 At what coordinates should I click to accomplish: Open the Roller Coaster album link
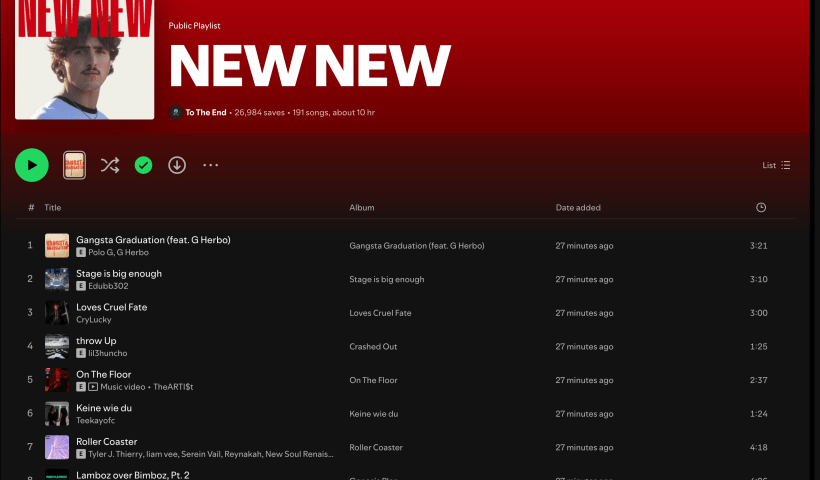coord(376,447)
